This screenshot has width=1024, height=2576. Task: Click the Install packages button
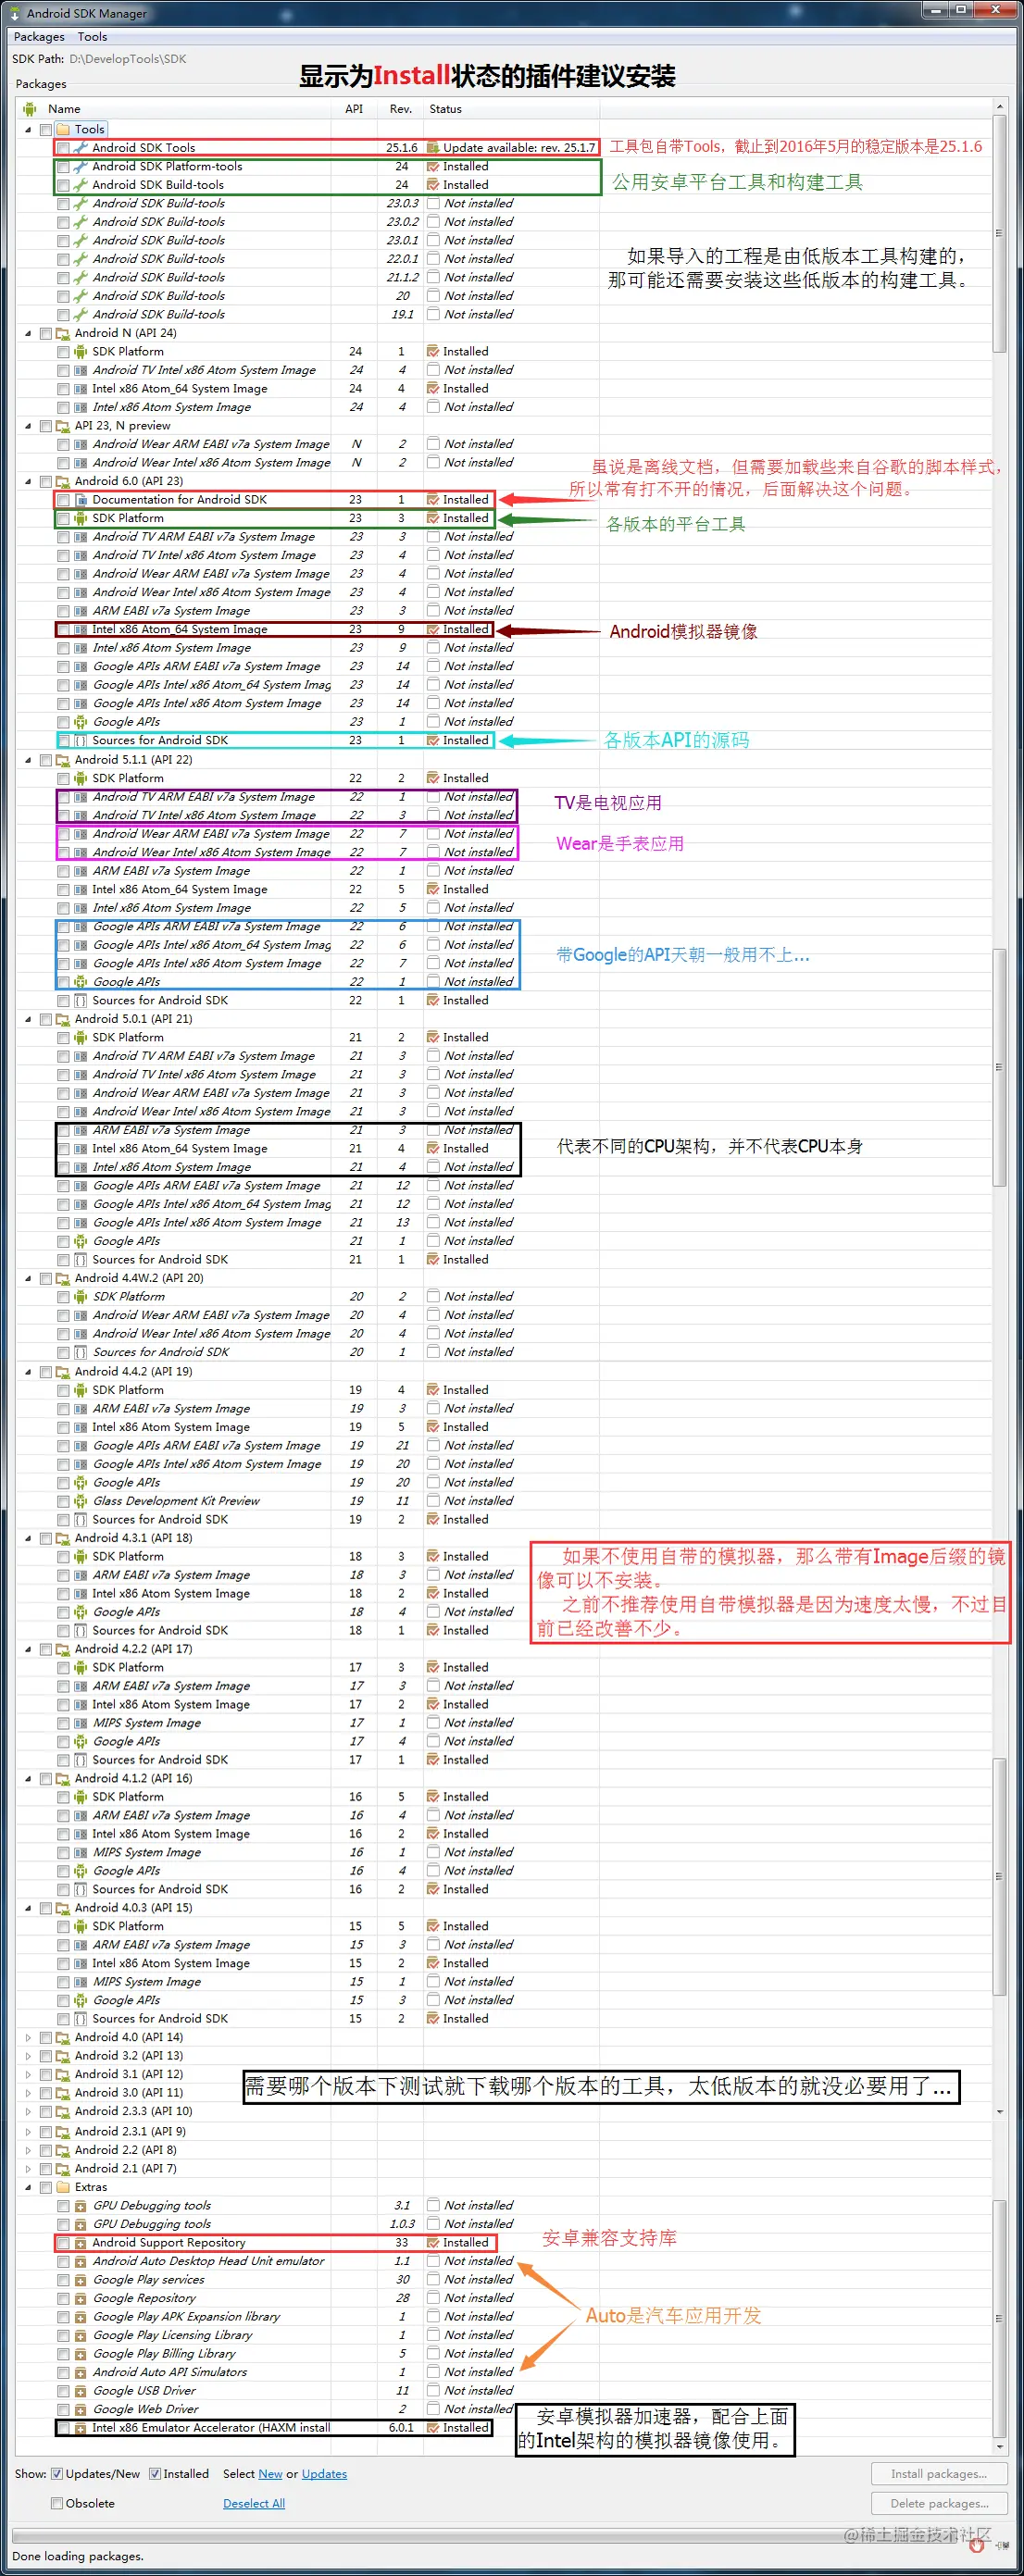coord(939,2474)
